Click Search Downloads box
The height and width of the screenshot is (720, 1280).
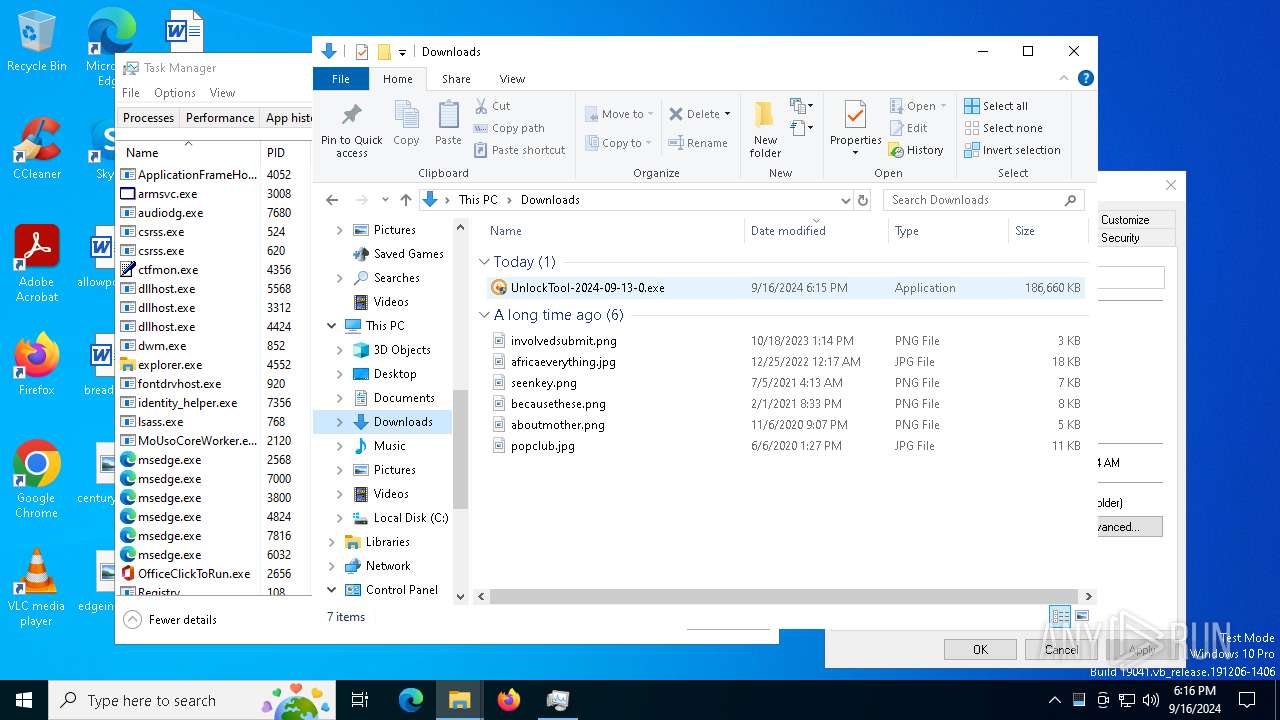point(983,200)
